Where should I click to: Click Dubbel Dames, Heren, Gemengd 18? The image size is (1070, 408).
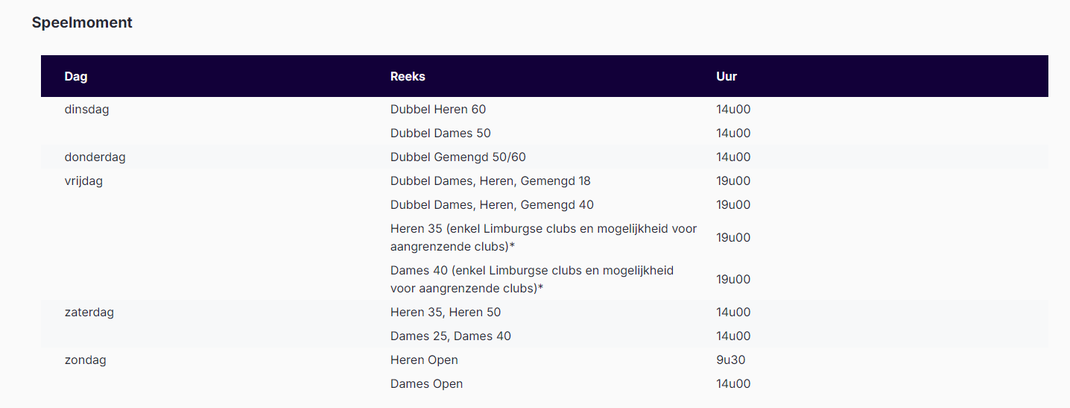[x=491, y=181]
